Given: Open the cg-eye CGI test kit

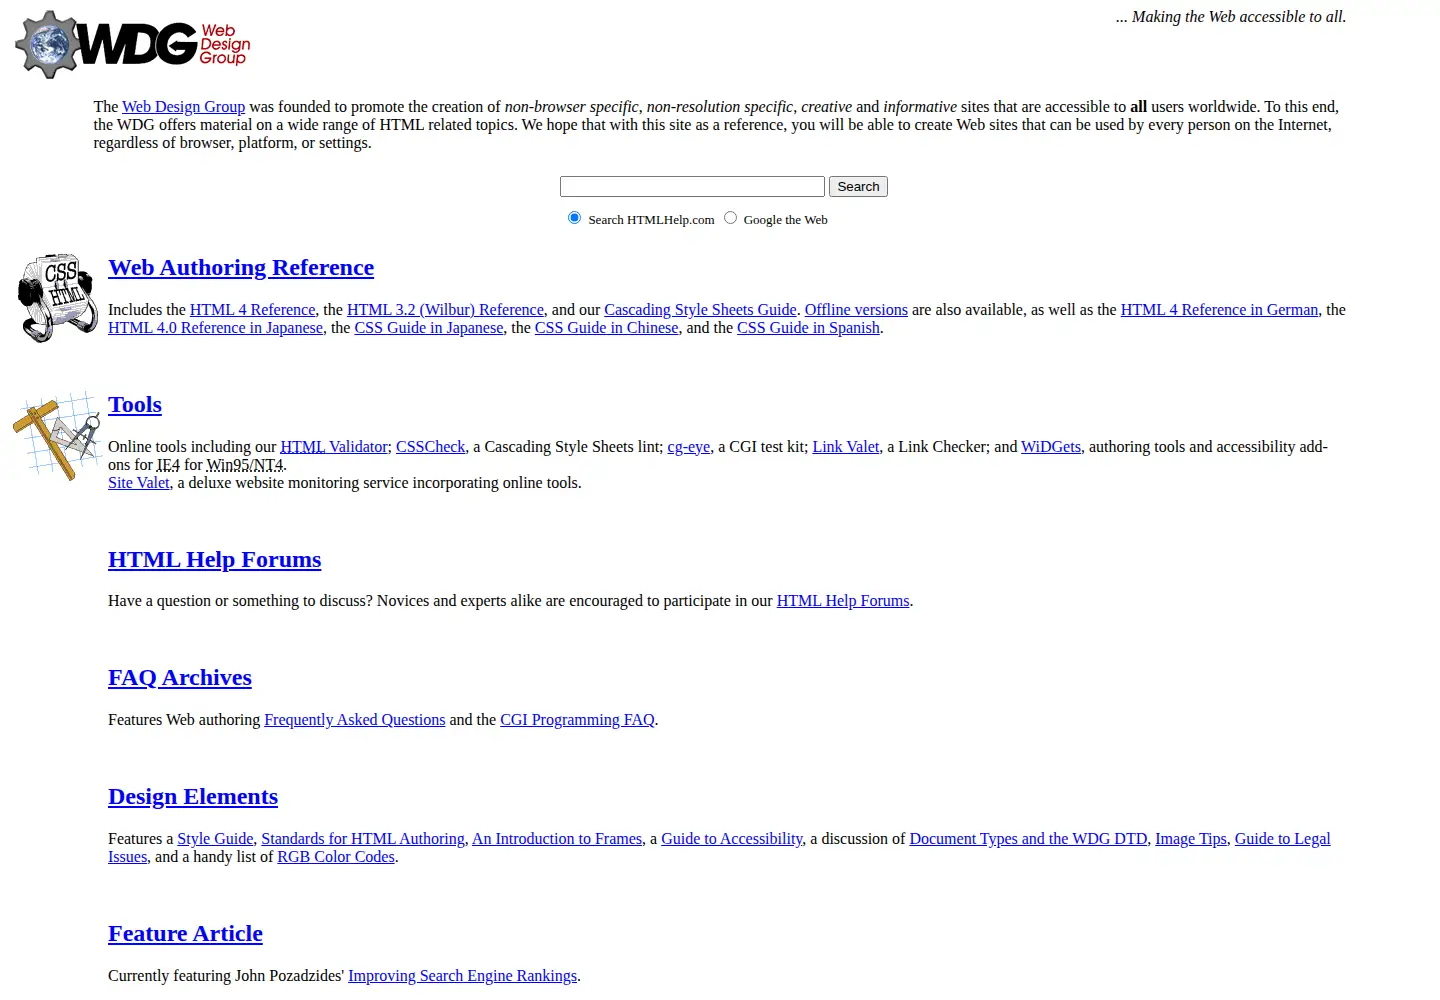Looking at the screenshot, I should coord(688,447).
